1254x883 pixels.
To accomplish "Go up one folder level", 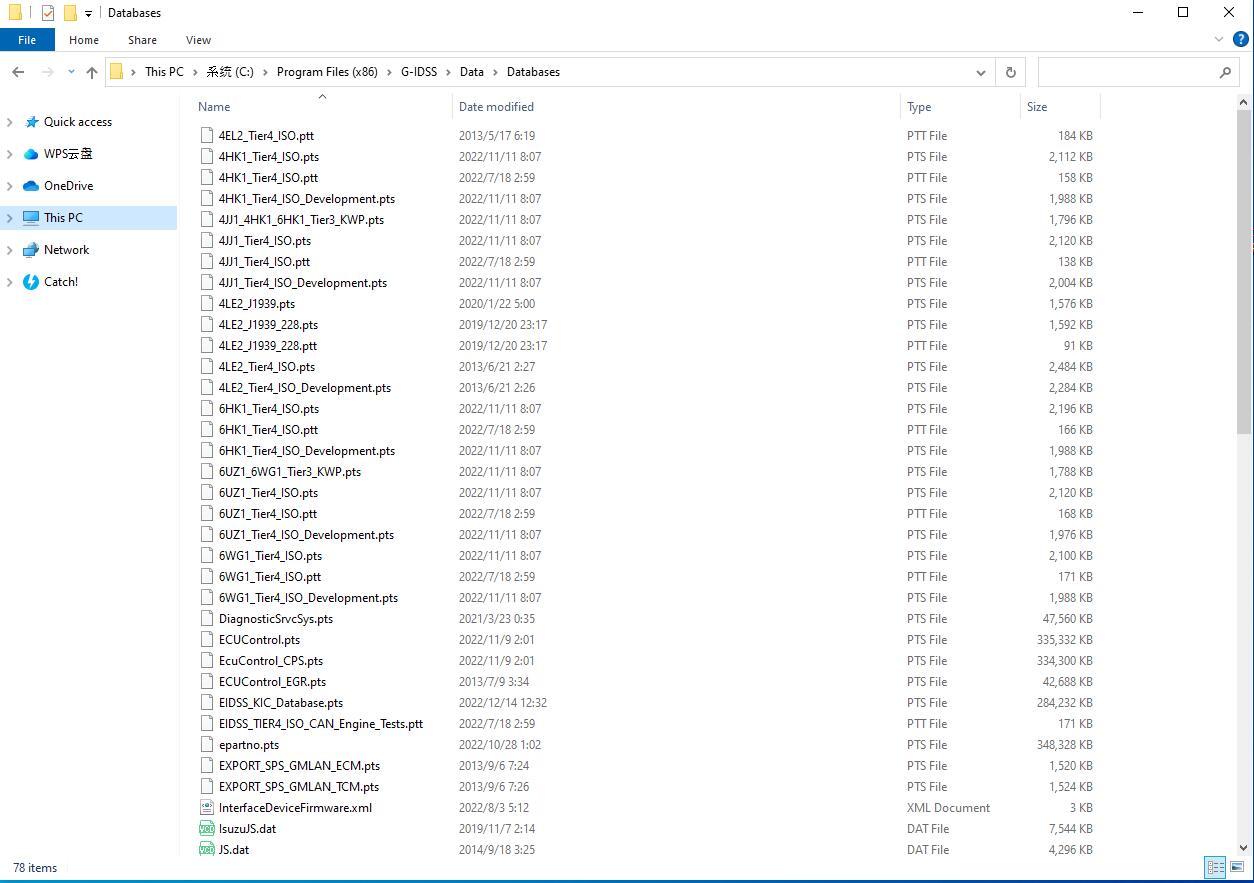I will click(92, 72).
